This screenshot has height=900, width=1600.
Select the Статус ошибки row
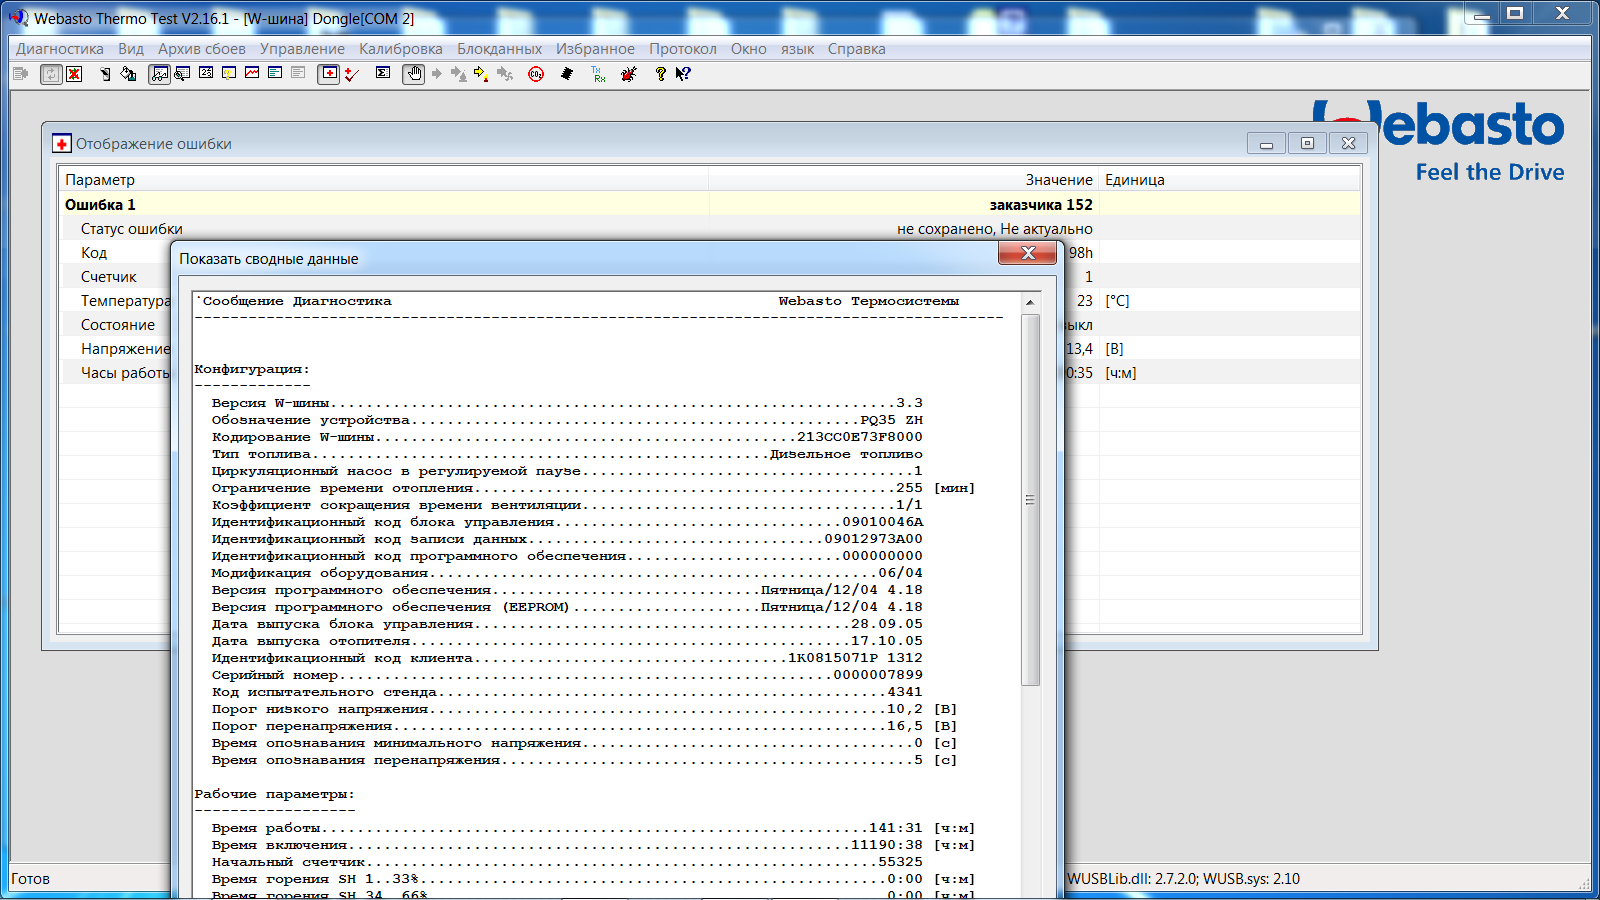[710, 229]
